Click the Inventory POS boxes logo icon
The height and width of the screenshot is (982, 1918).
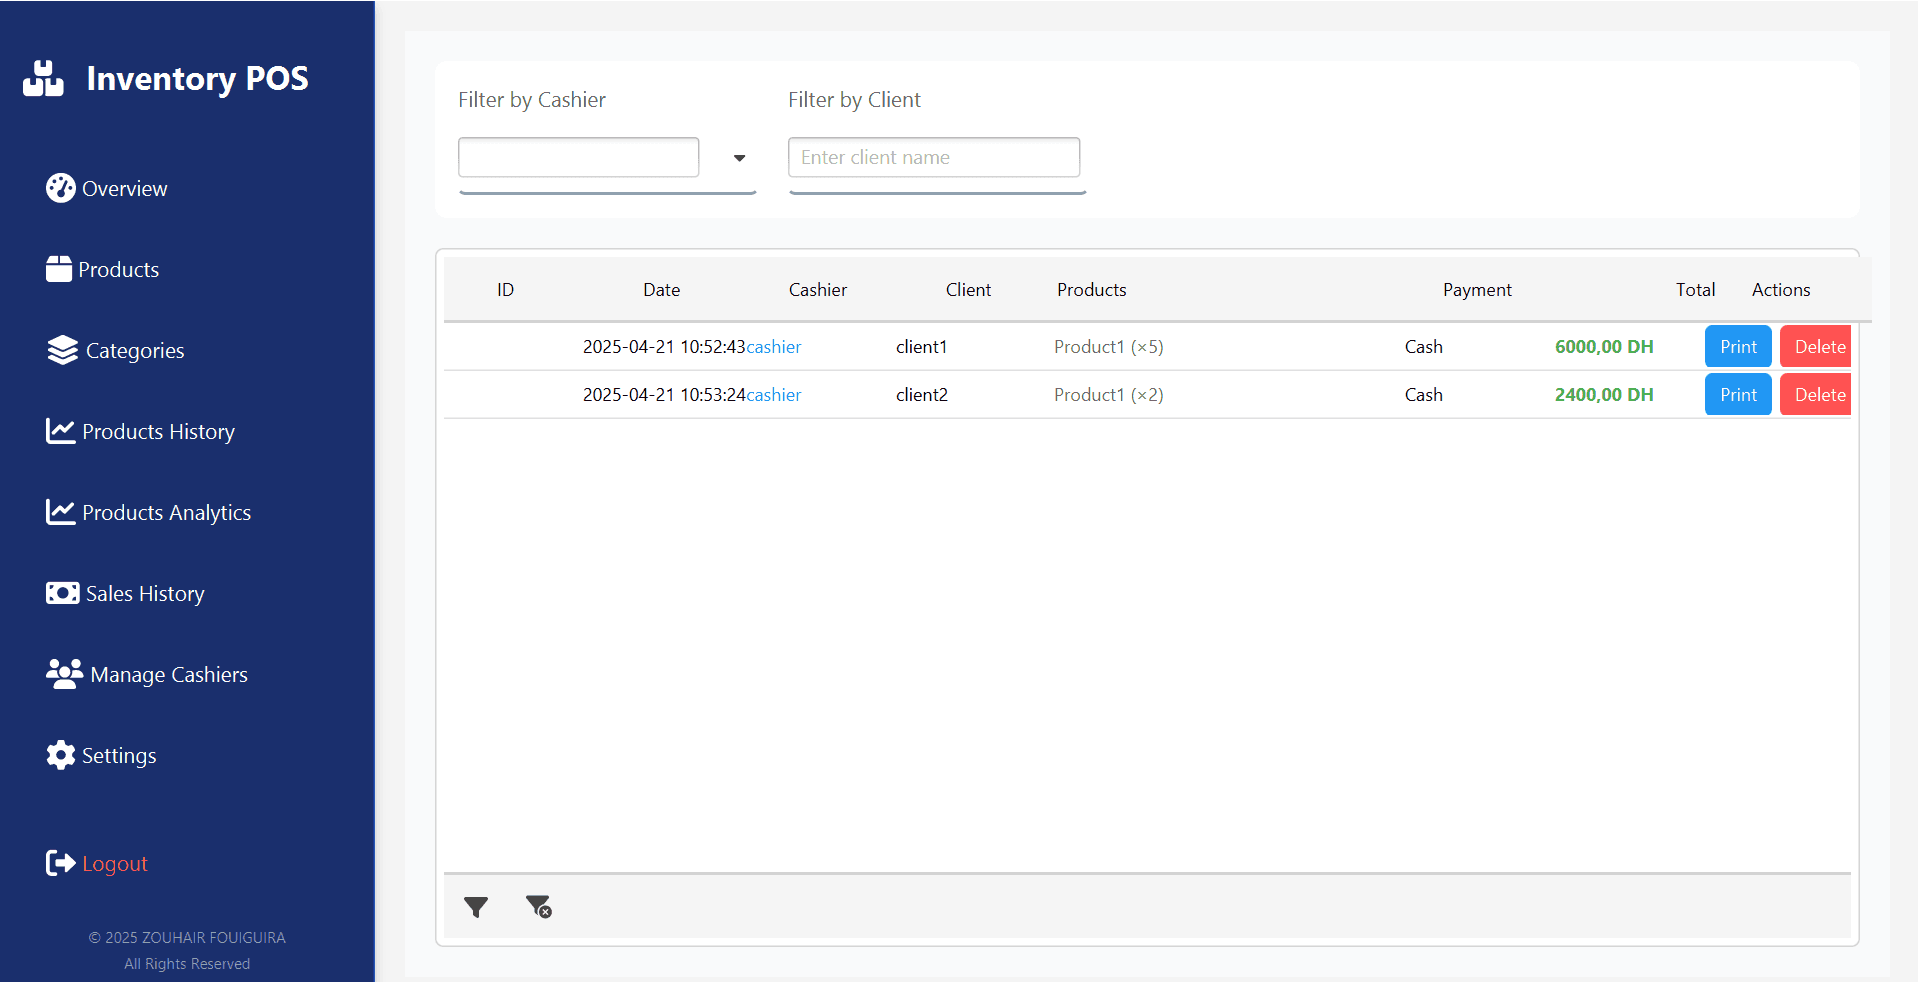pos(43,79)
